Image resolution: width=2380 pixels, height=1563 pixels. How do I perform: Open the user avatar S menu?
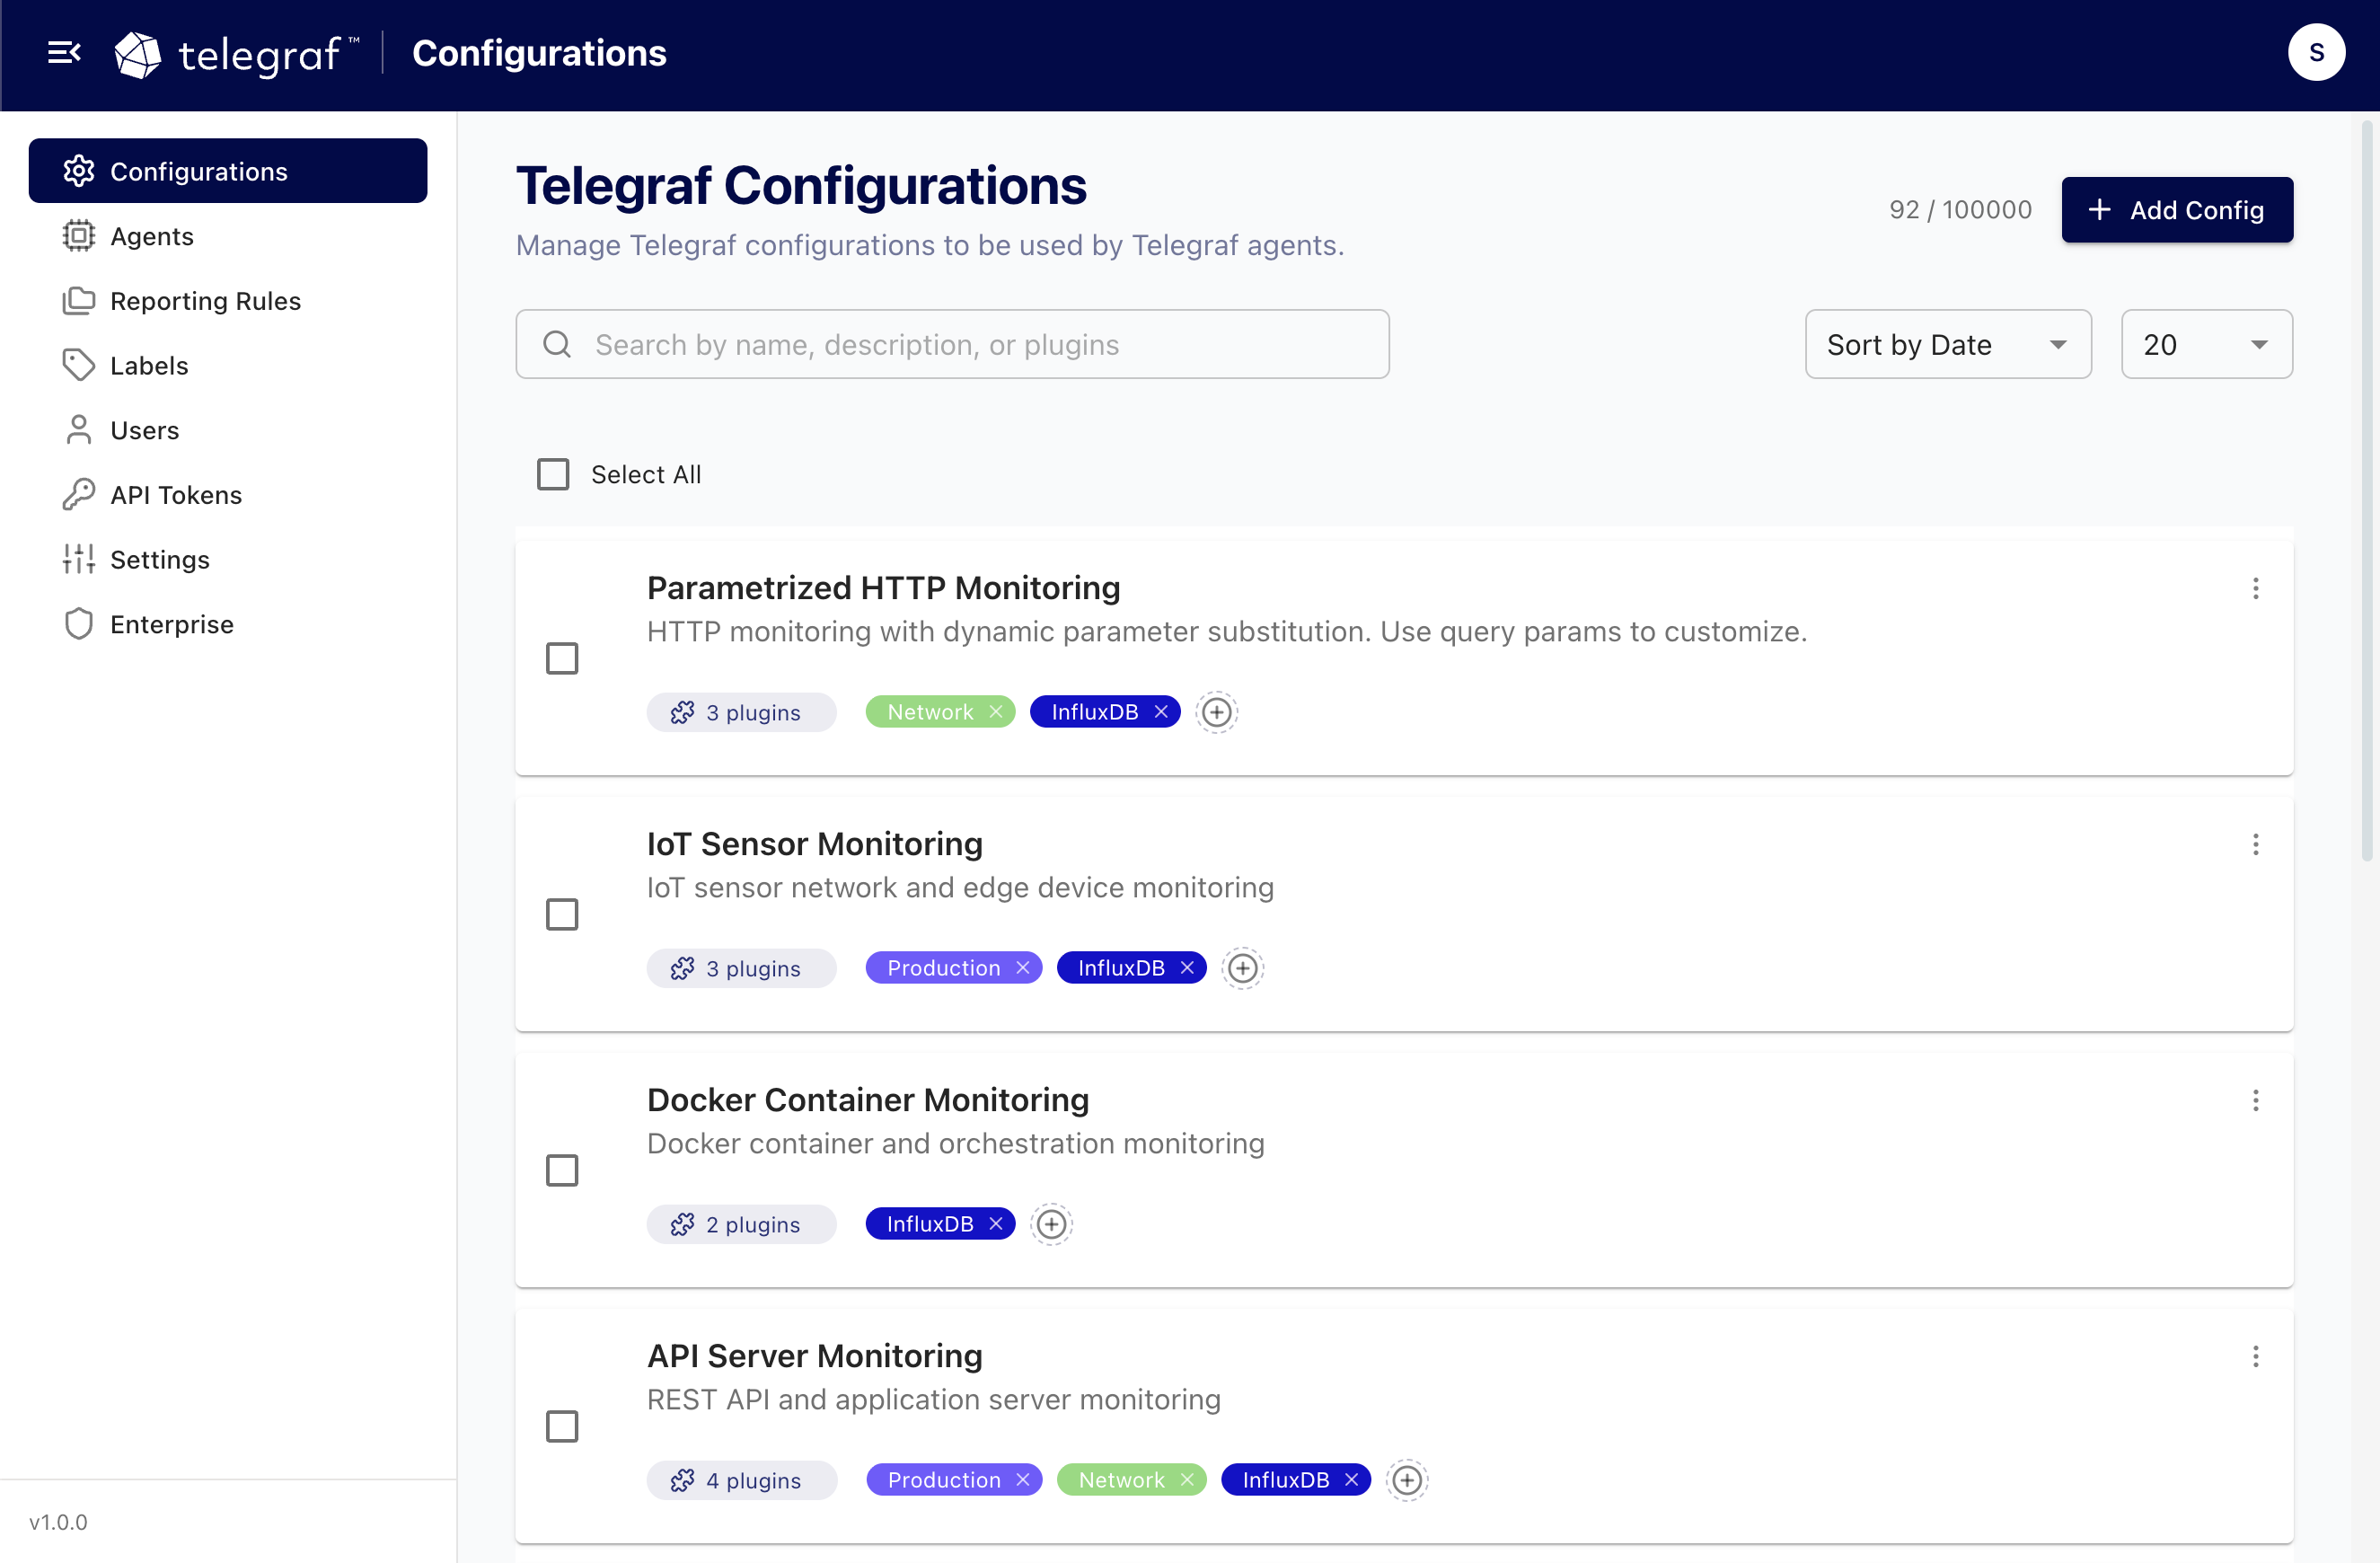click(x=2316, y=52)
